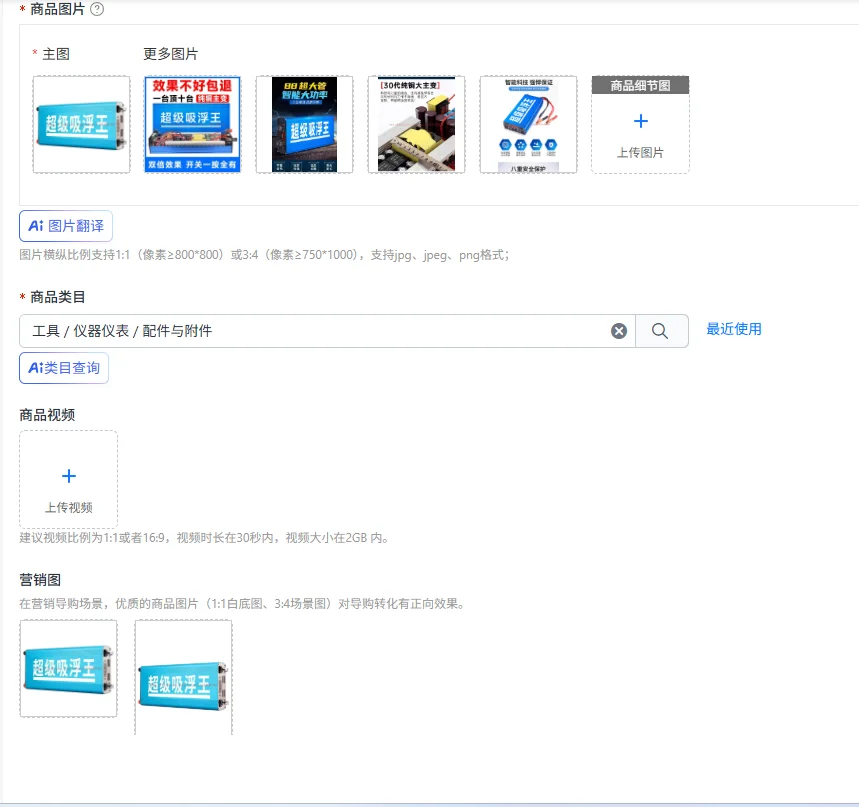
Task: Click the first square marketing image
Action: (x=68, y=668)
